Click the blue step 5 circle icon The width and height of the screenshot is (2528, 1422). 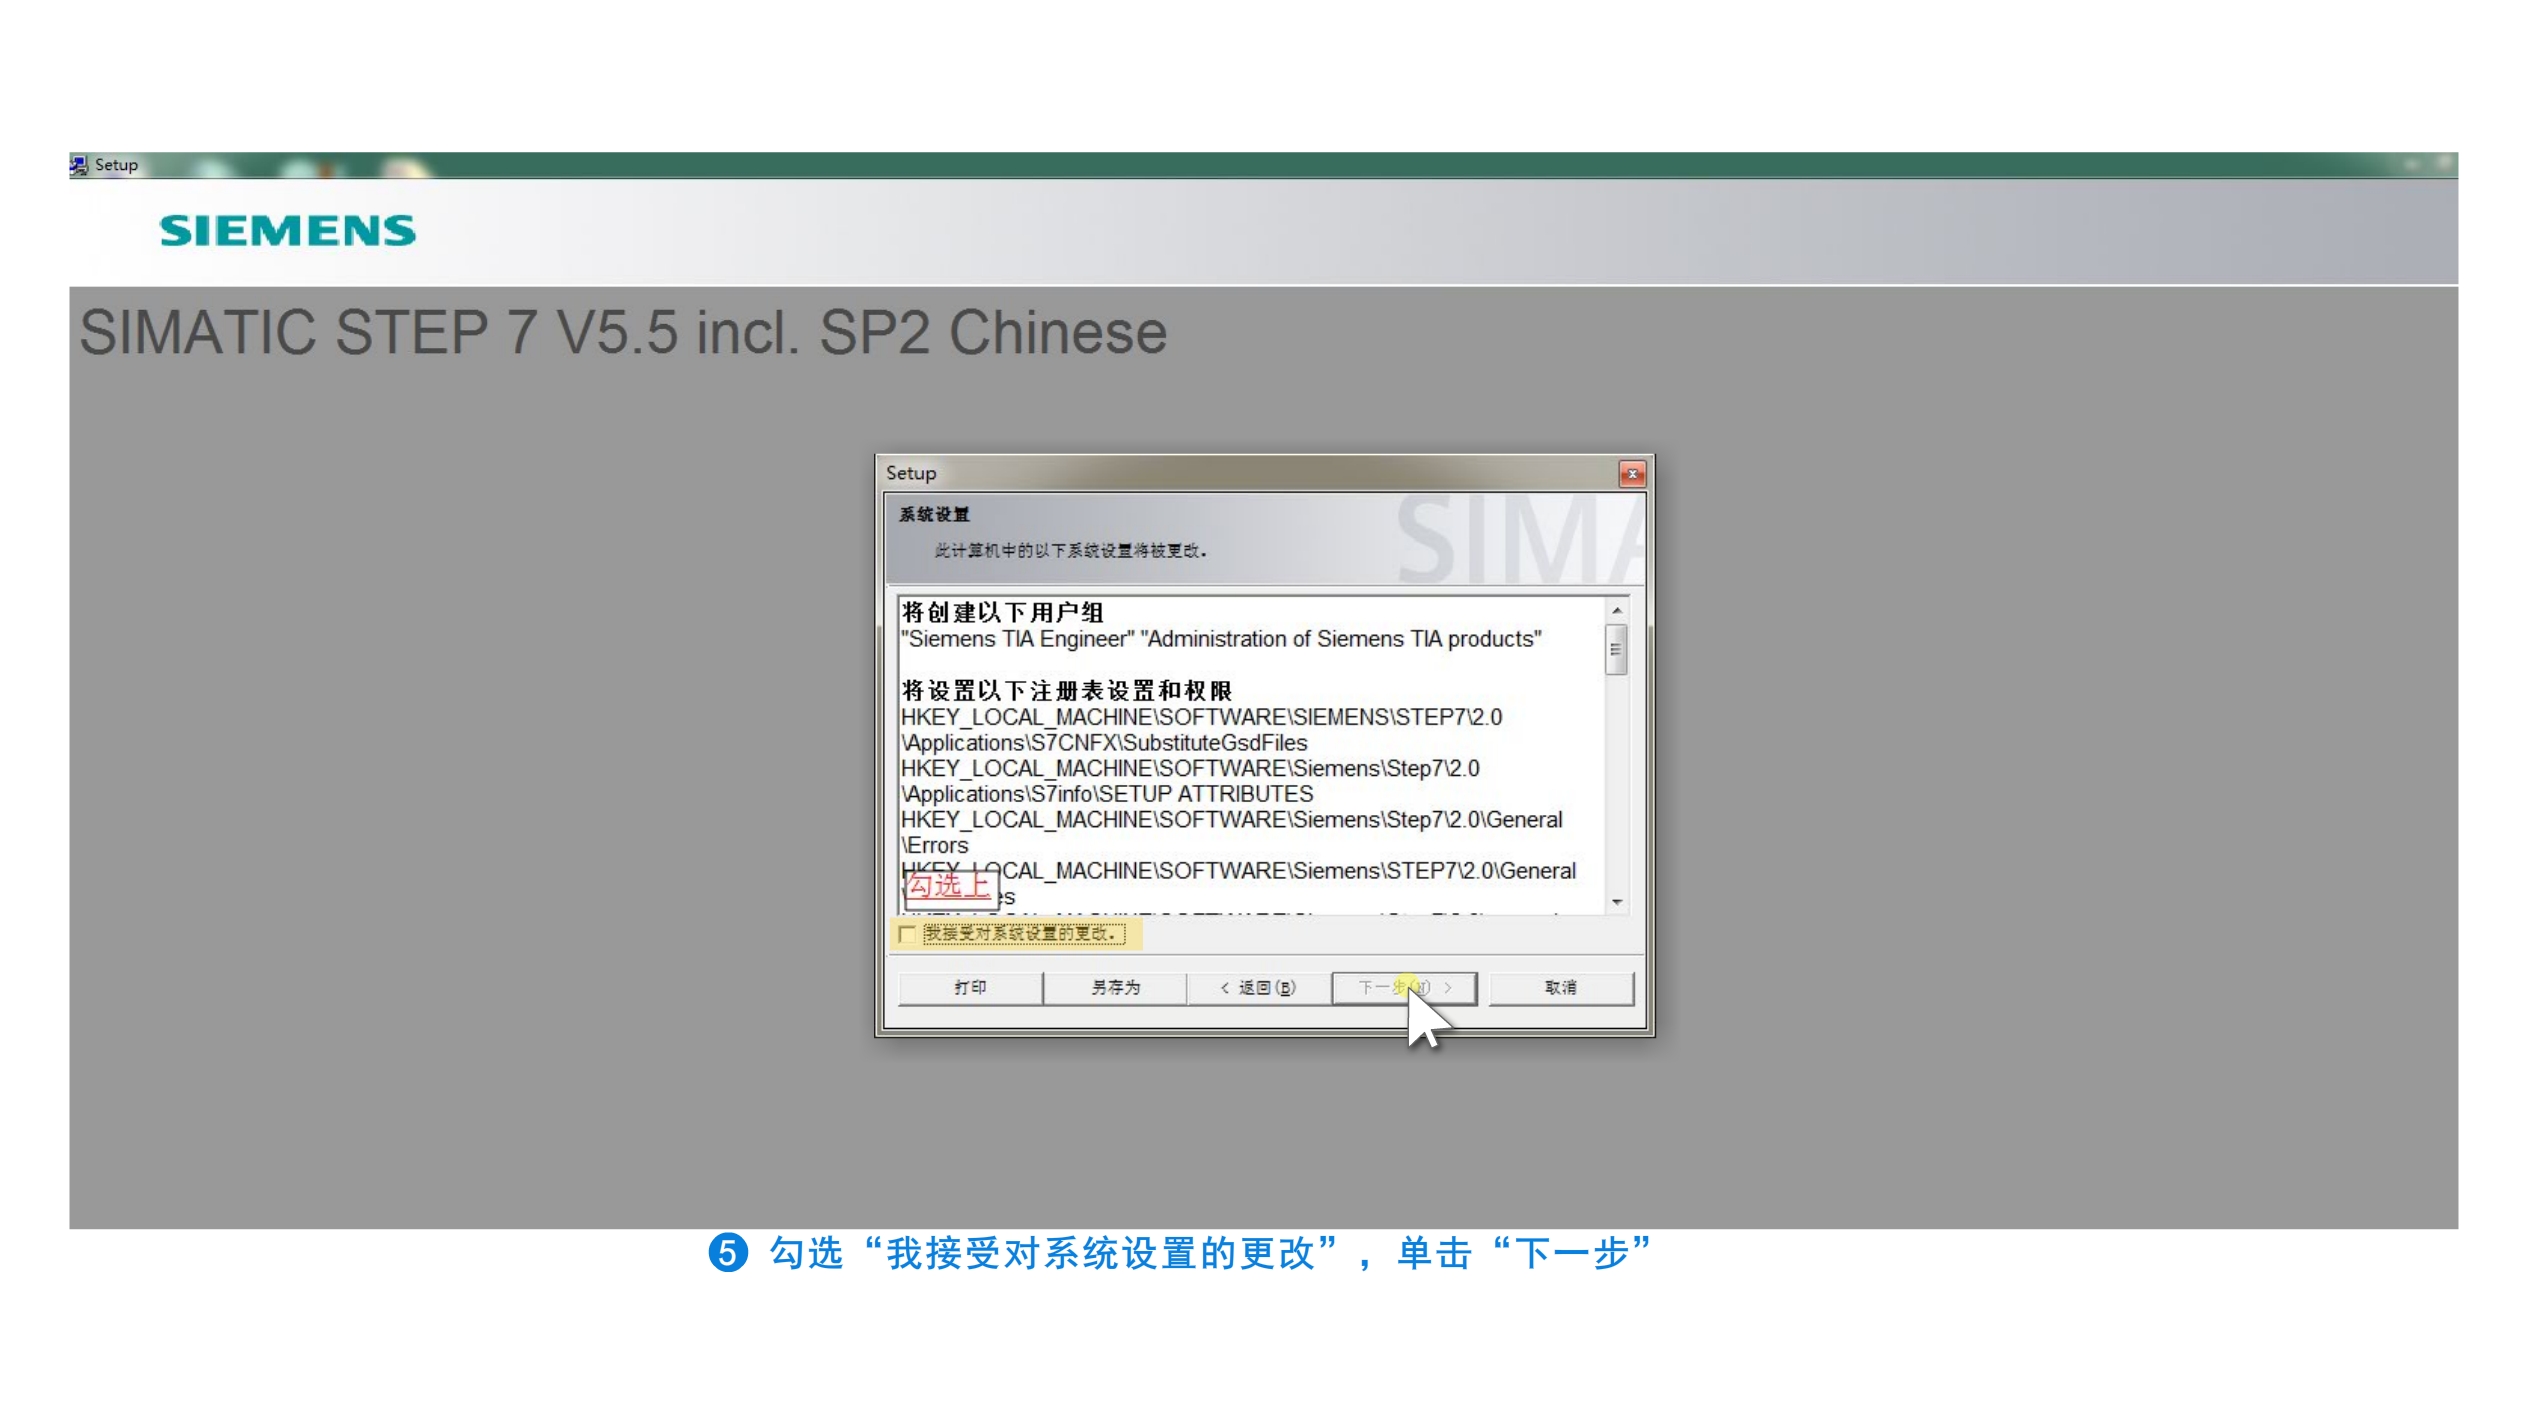tap(728, 1253)
